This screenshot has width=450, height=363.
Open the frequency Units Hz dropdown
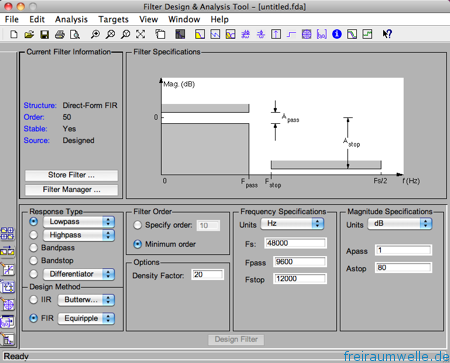292,224
